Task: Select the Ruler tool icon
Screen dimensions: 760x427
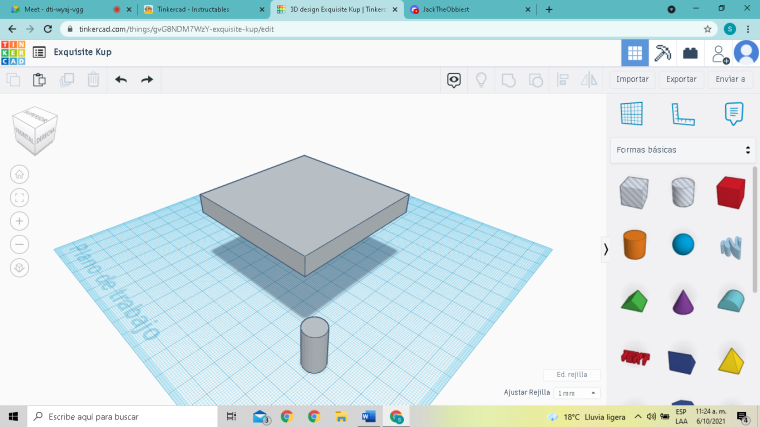Action: click(683, 114)
